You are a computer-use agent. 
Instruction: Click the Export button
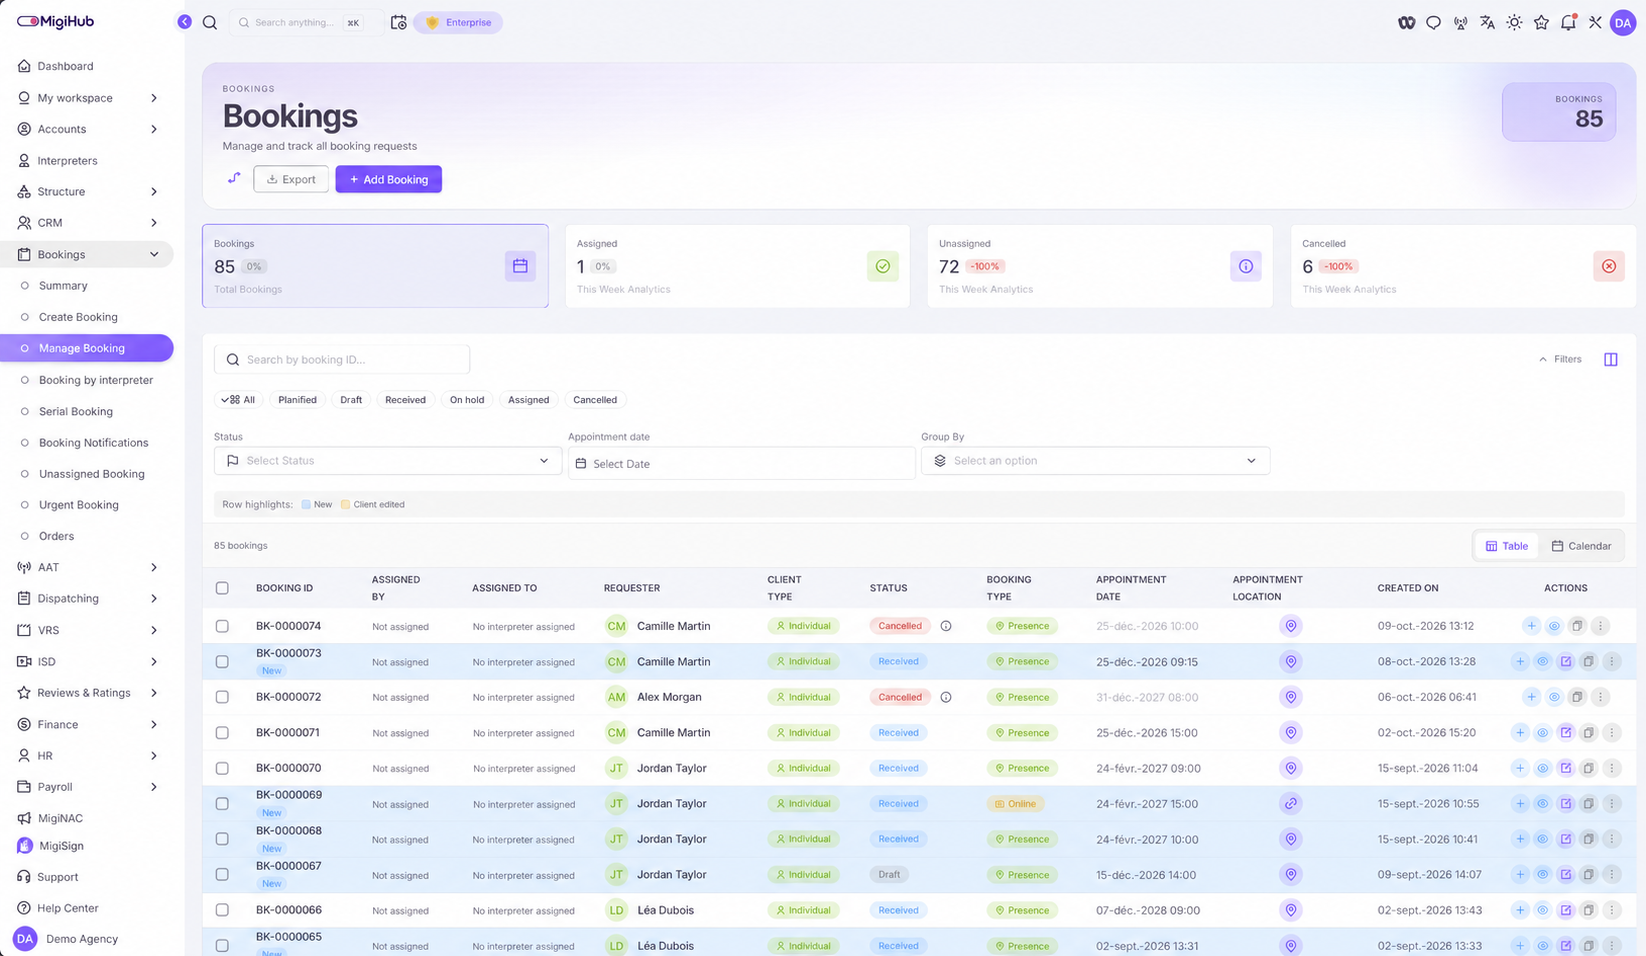(x=291, y=179)
